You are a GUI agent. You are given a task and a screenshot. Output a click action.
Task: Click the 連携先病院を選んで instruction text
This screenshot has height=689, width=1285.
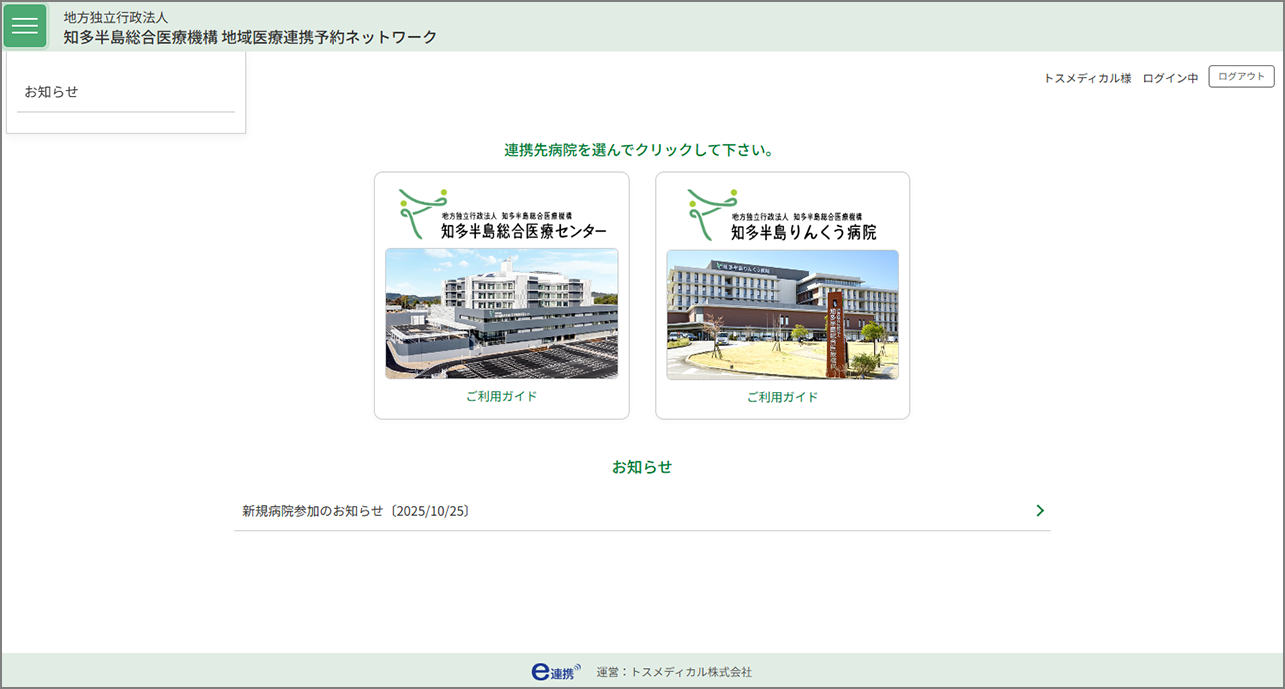click(640, 150)
